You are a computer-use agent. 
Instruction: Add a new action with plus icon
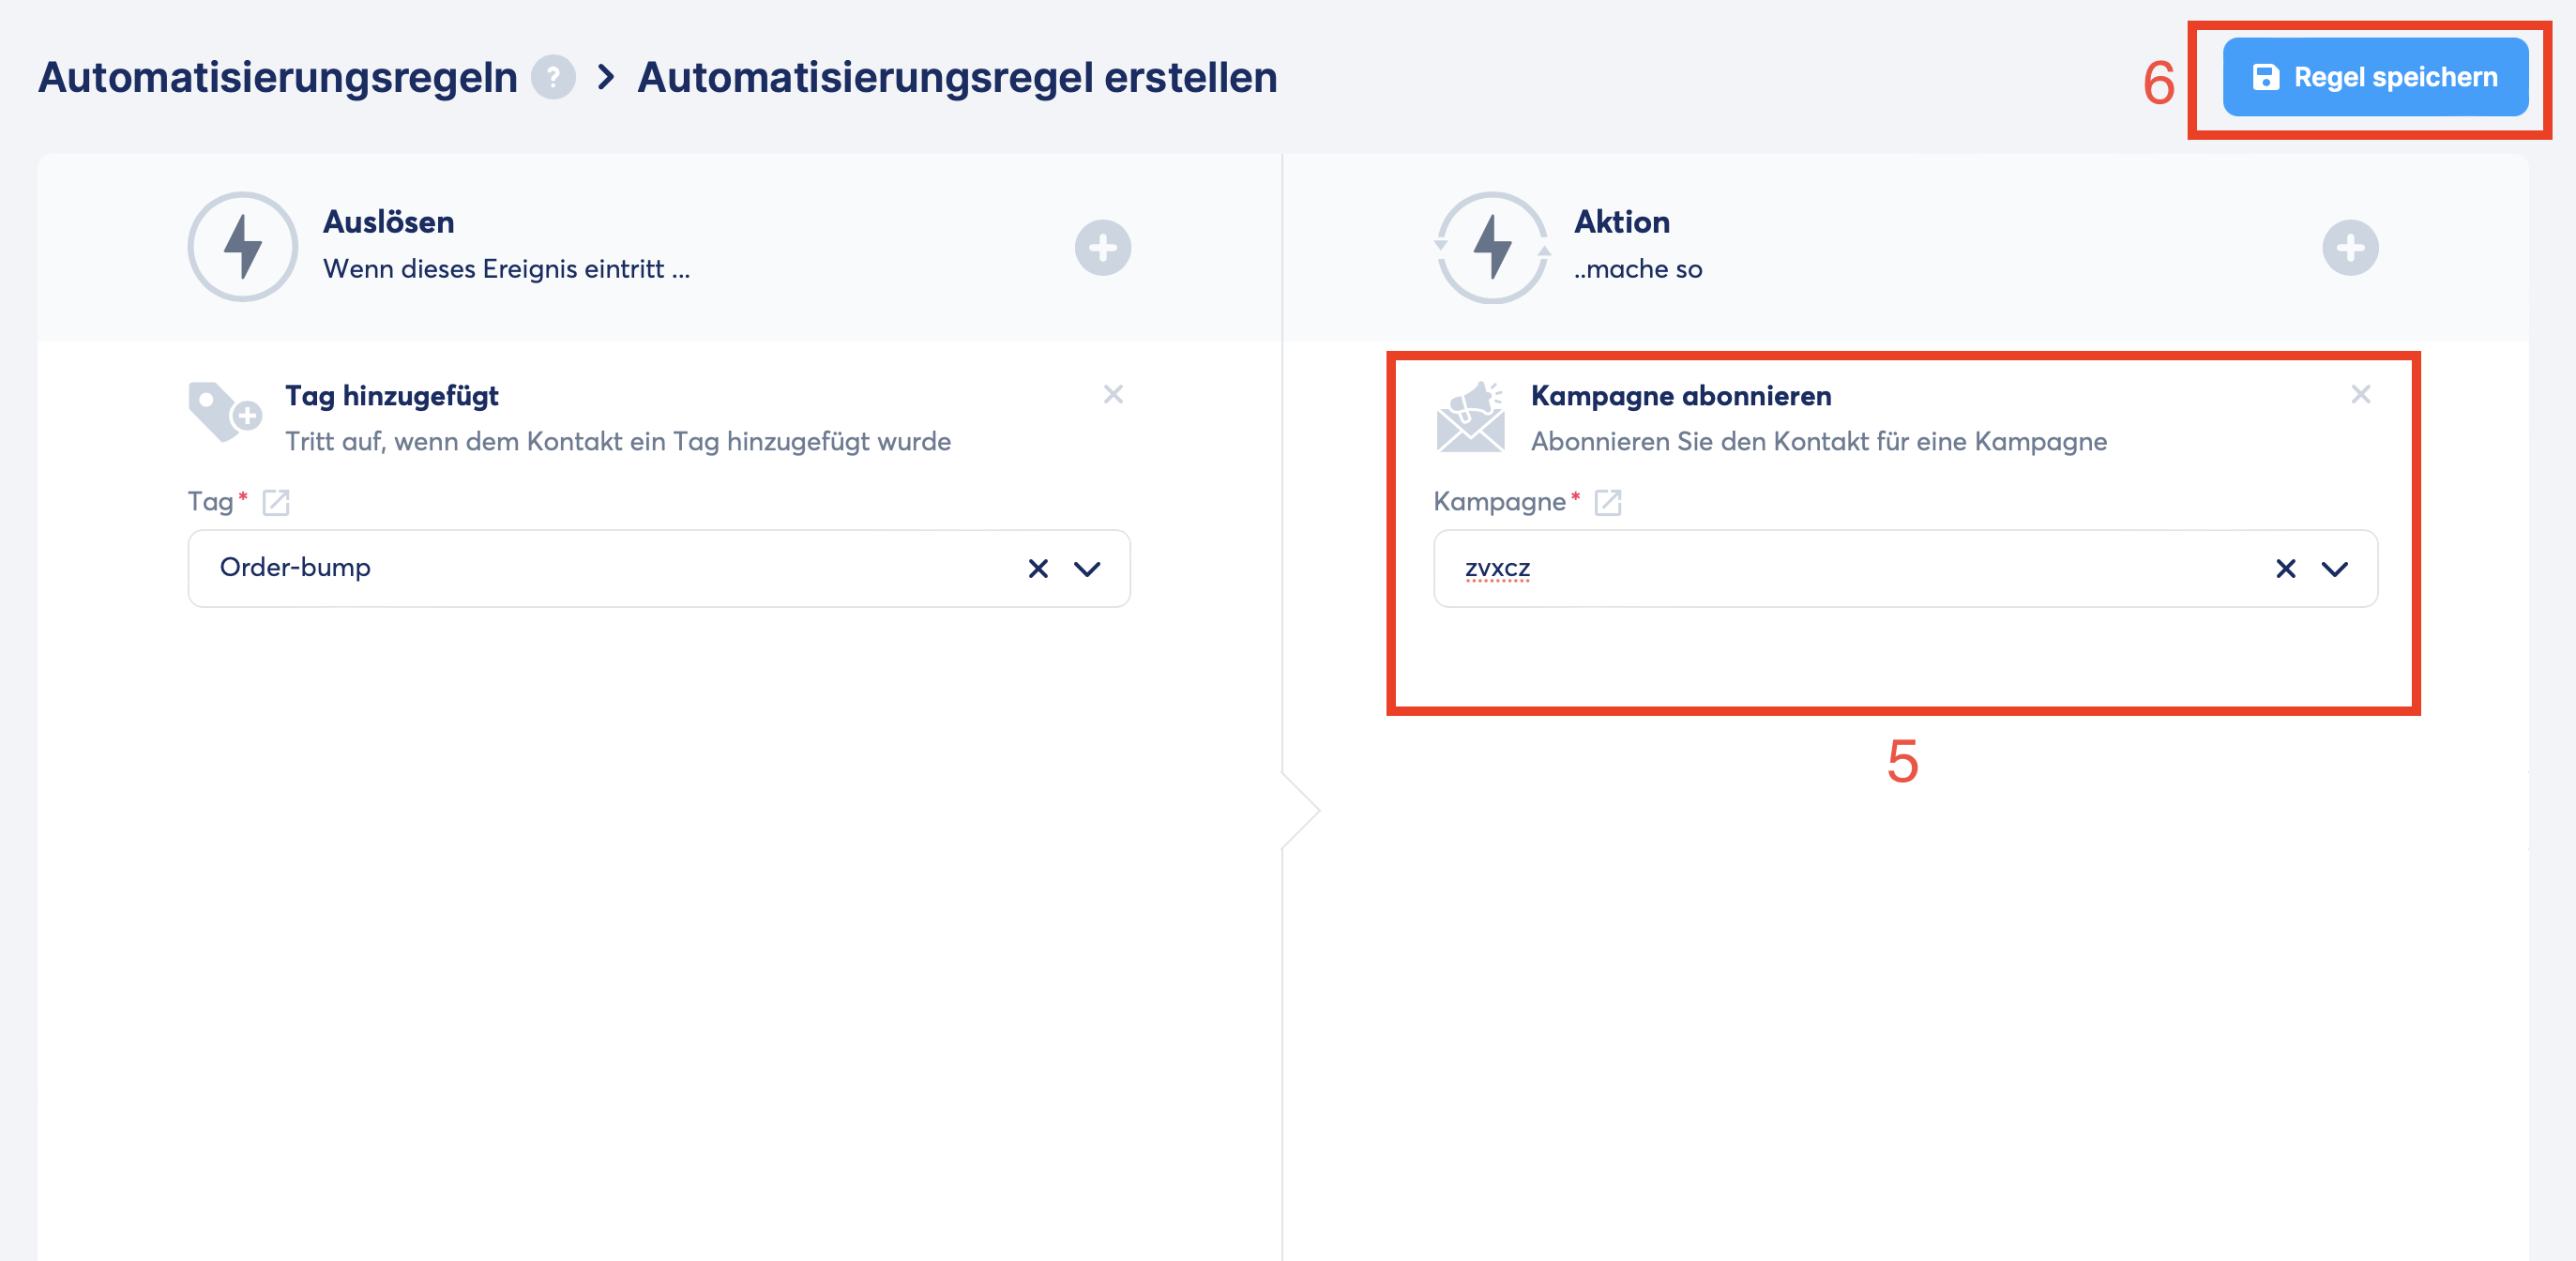coord(2349,247)
